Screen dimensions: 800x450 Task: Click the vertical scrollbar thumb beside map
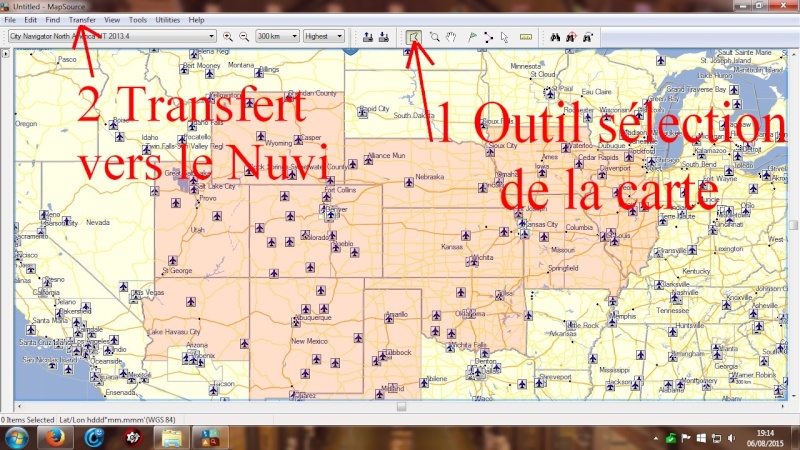pos(793,225)
